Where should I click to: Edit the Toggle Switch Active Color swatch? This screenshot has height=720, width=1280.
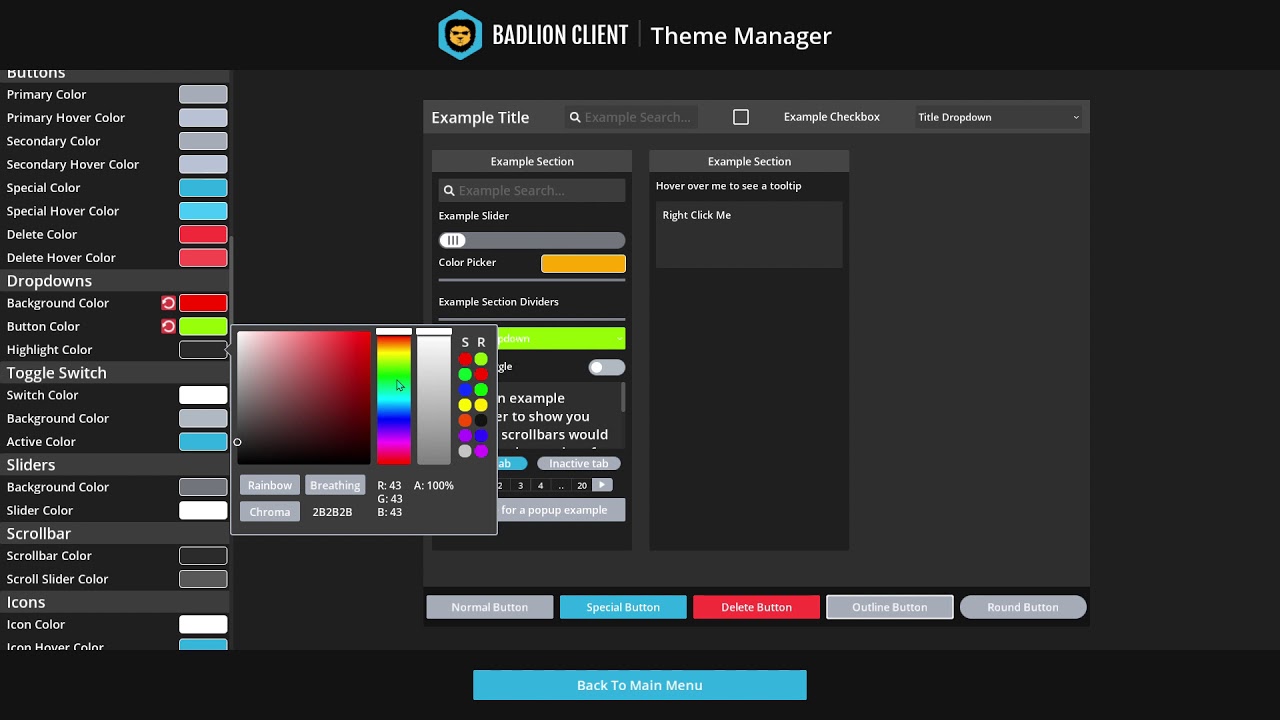tap(203, 442)
